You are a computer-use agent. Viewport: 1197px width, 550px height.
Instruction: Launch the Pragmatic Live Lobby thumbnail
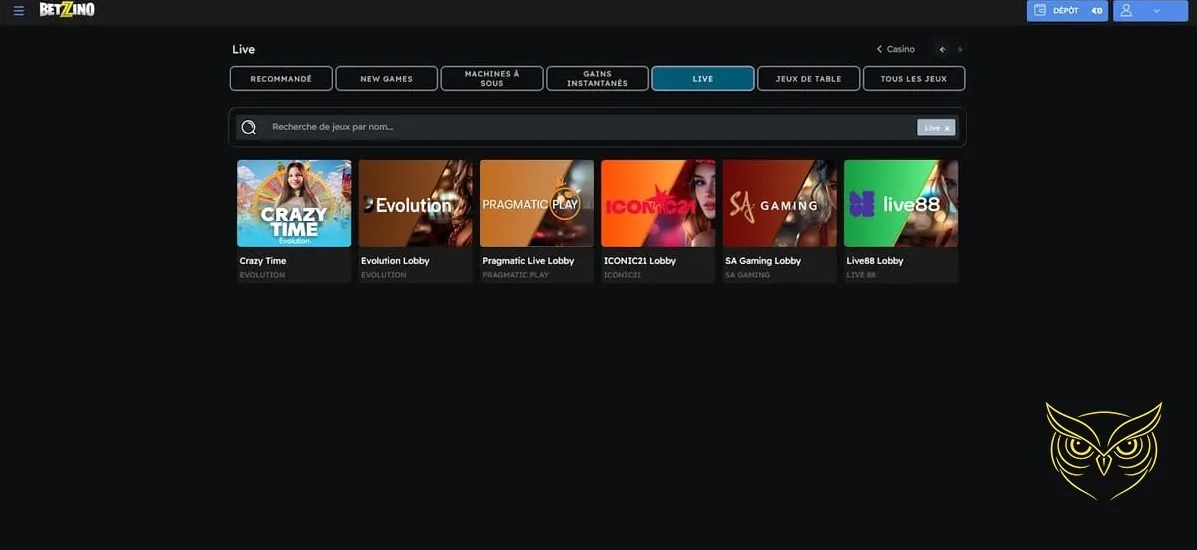(x=537, y=203)
